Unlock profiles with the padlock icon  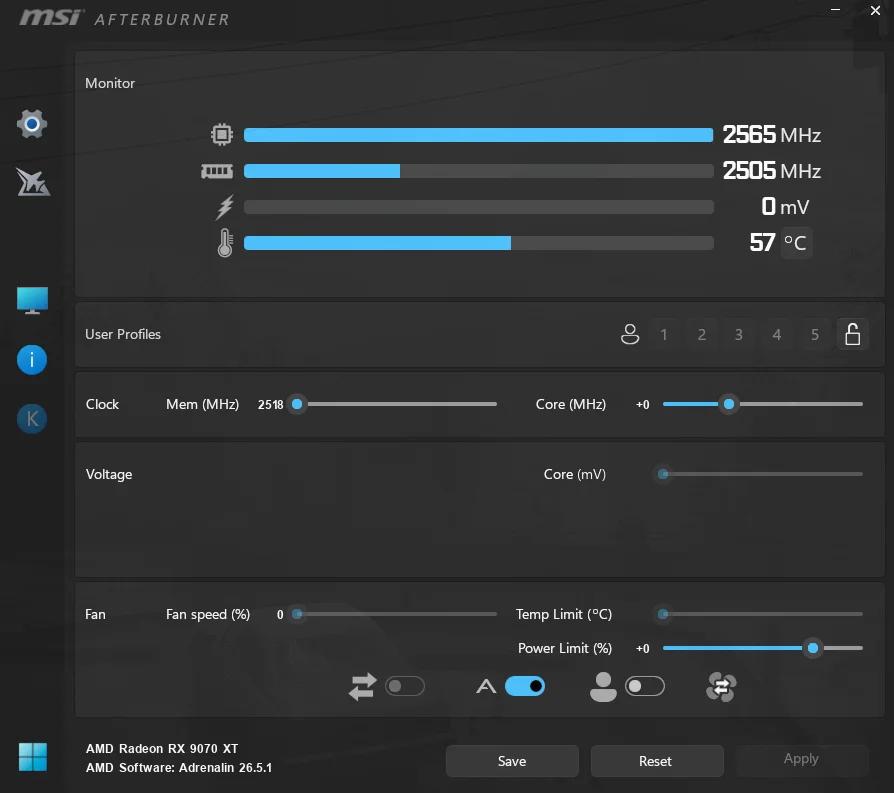pyautogui.click(x=852, y=334)
